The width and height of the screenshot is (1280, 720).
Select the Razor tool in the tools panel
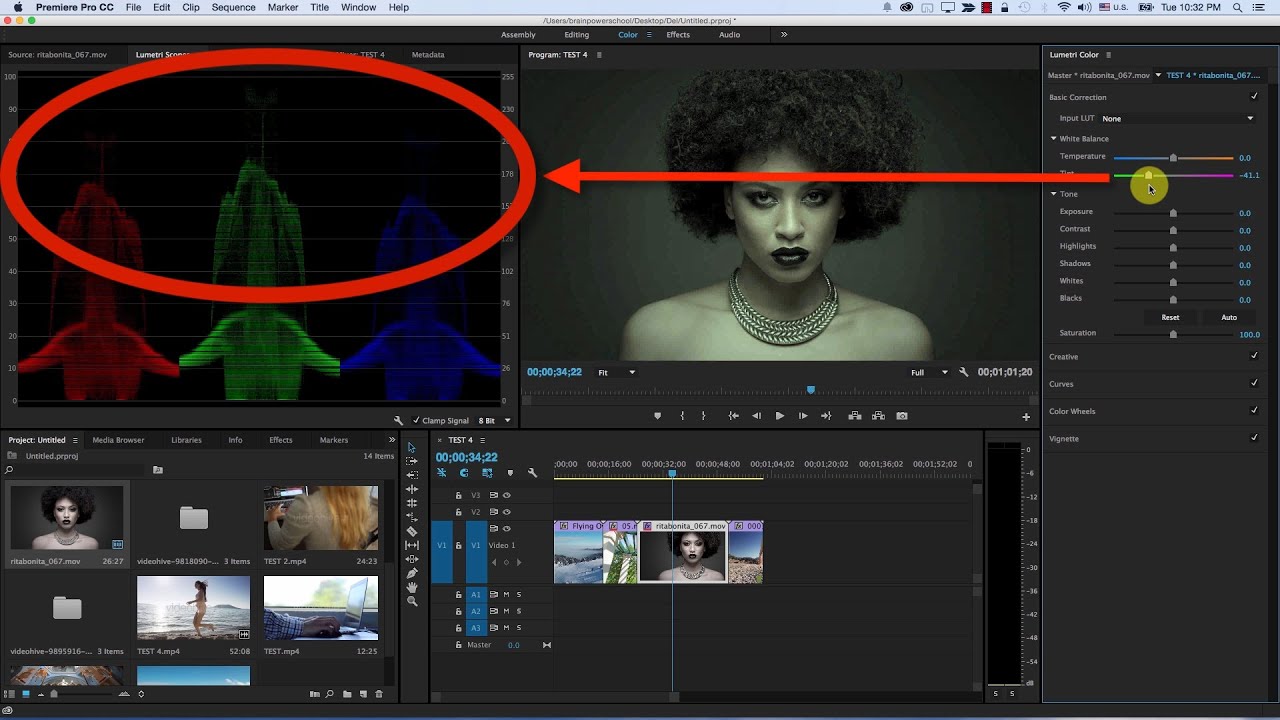click(x=412, y=531)
